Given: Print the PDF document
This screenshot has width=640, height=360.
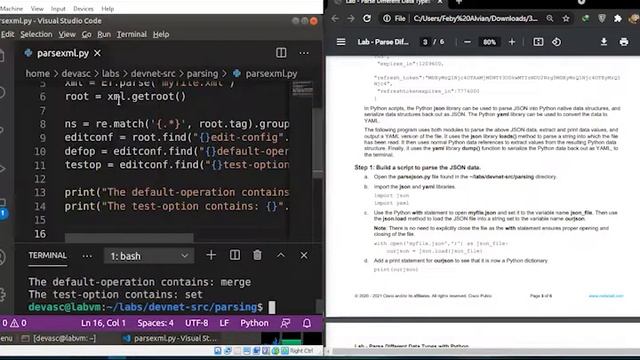Looking at the screenshot, I should point(624,42).
